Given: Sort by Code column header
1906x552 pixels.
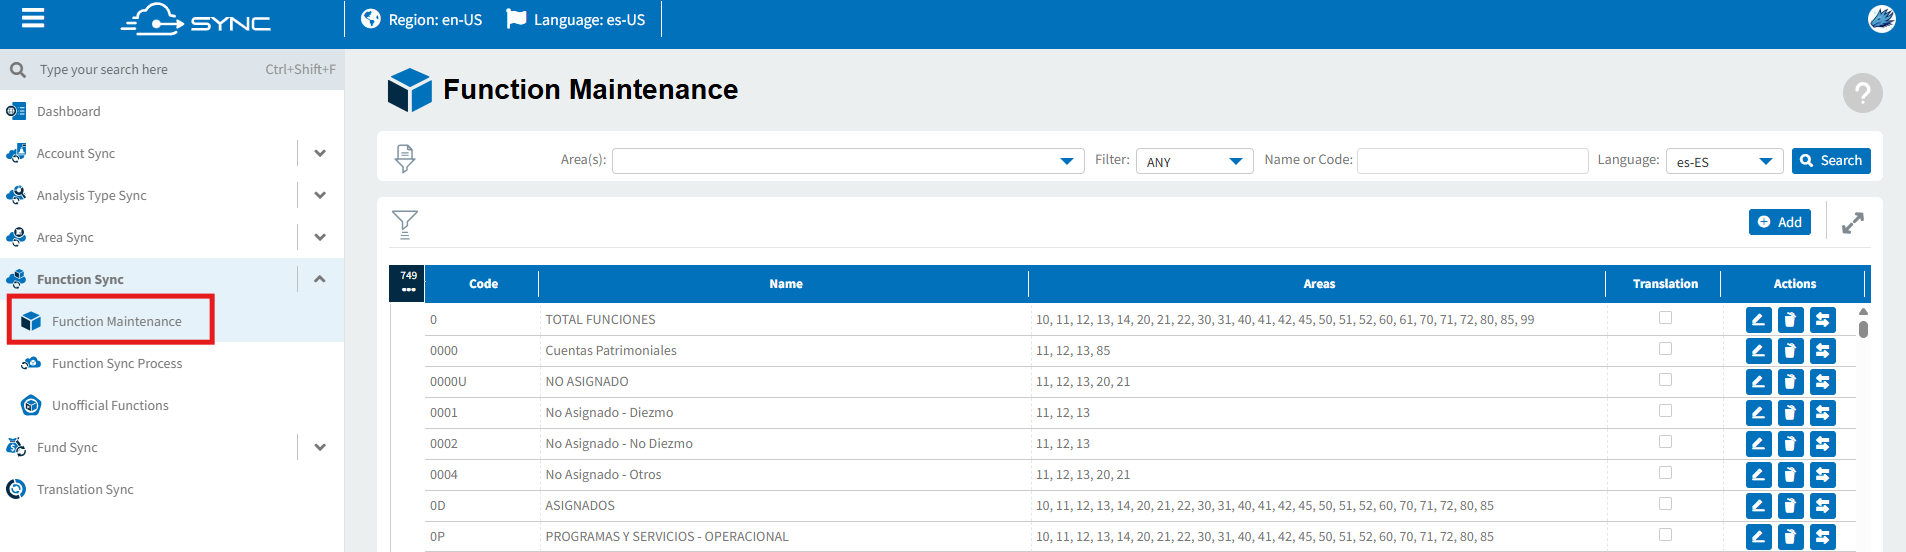Looking at the screenshot, I should (483, 284).
